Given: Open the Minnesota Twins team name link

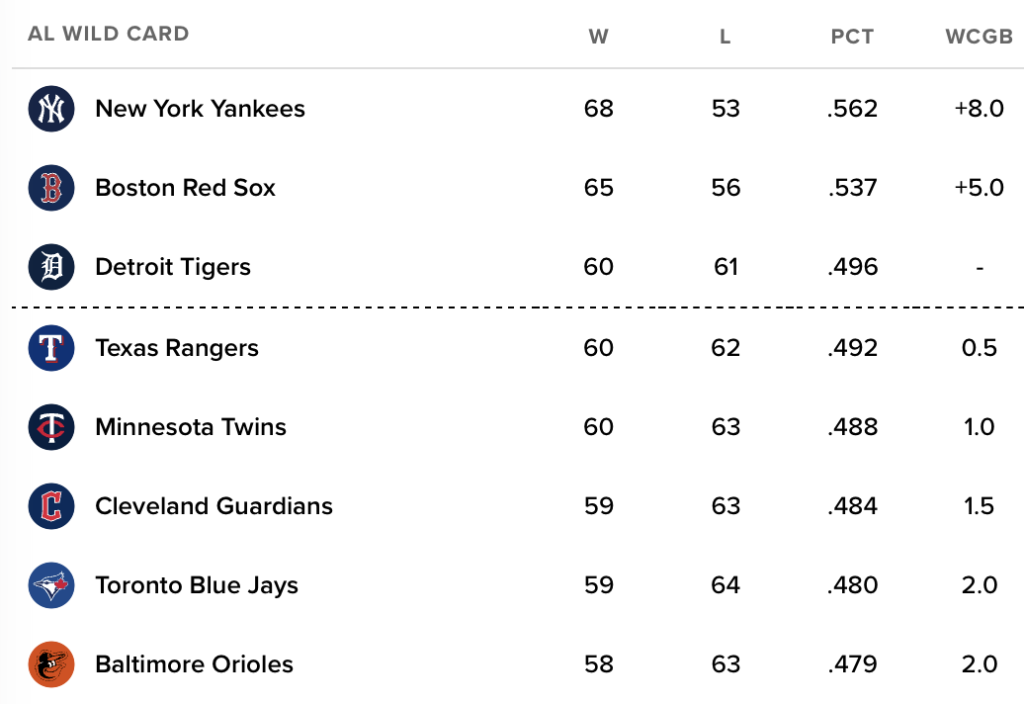Looking at the screenshot, I should (191, 426).
